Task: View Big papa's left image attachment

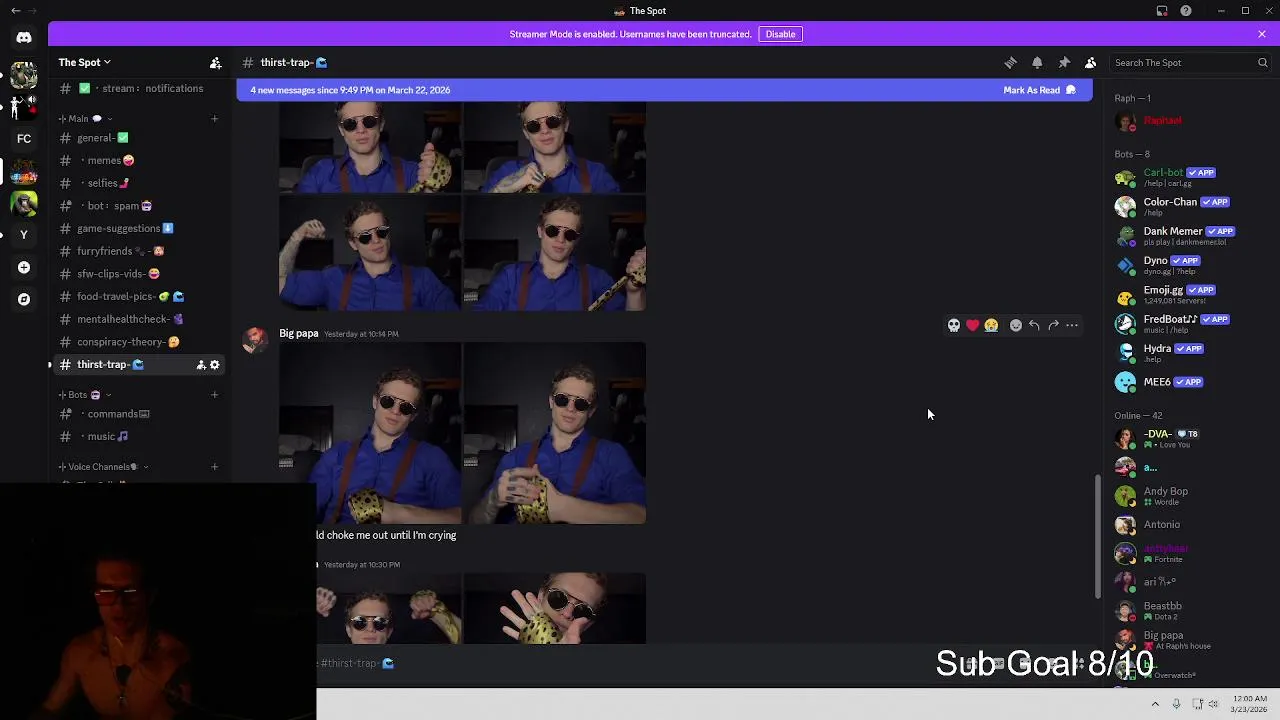Action: 370,433
